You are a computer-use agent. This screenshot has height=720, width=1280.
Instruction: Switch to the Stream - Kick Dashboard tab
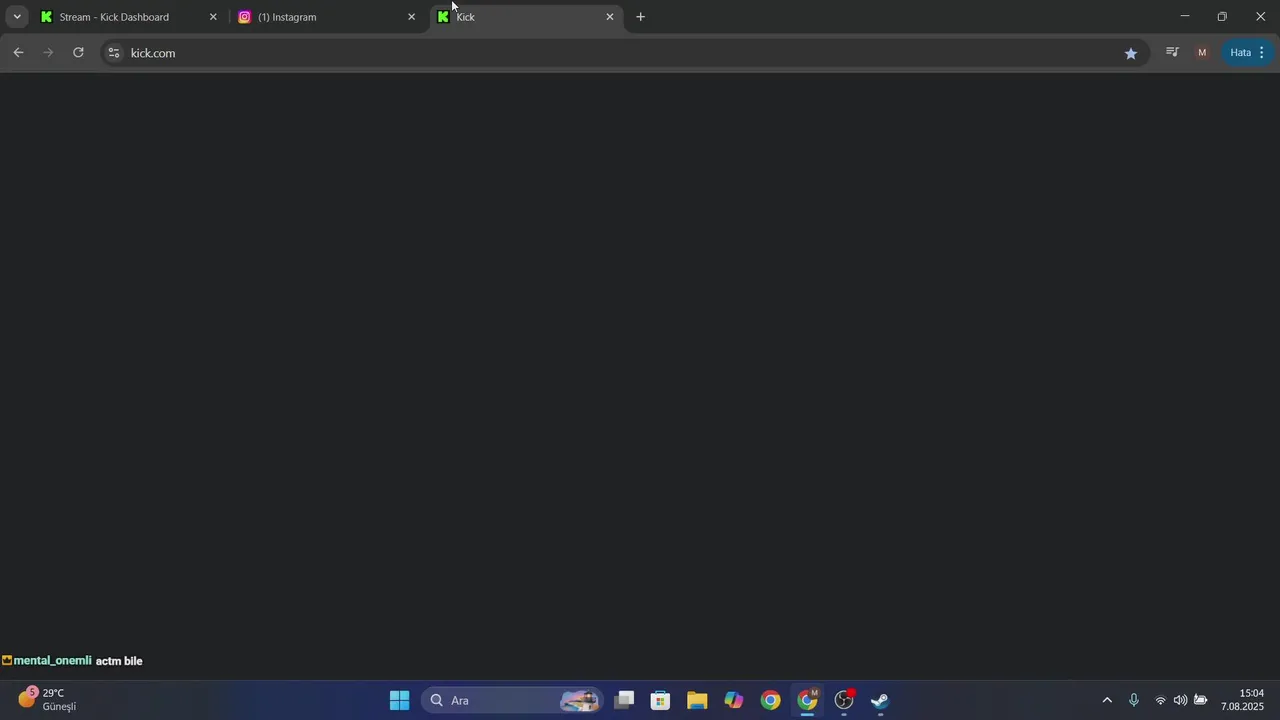(x=128, y=17)
